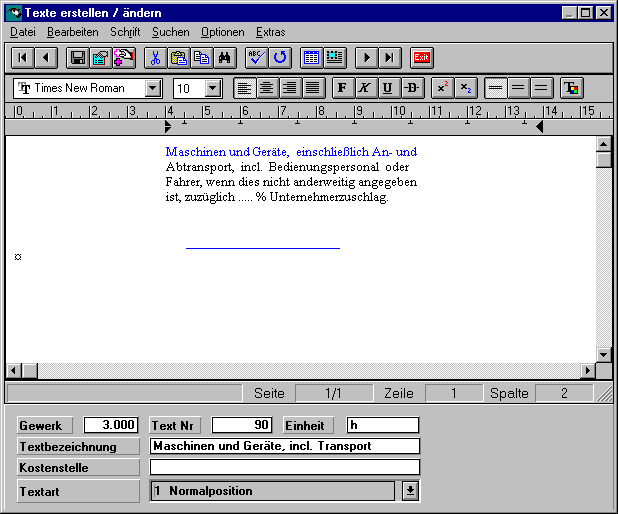Expand the Textart Normalposition dropdown
Image resolution: width=618 pixels, height=514 pixels.
[x=410, y=491]
